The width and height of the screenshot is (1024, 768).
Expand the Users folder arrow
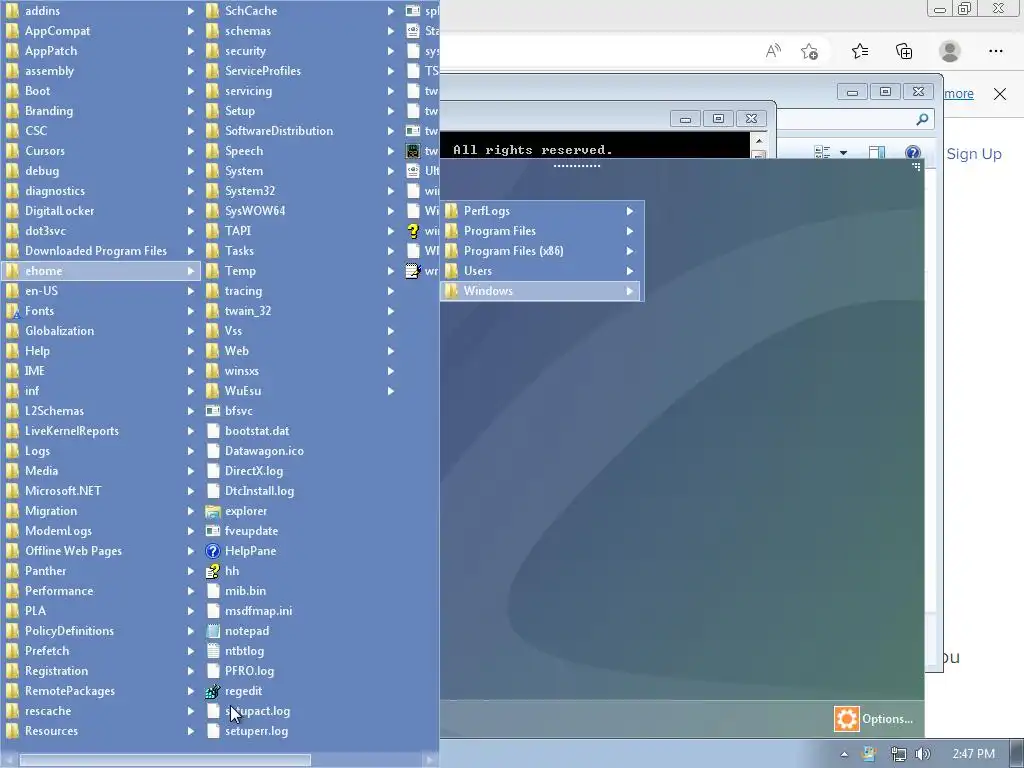[630, 271]
